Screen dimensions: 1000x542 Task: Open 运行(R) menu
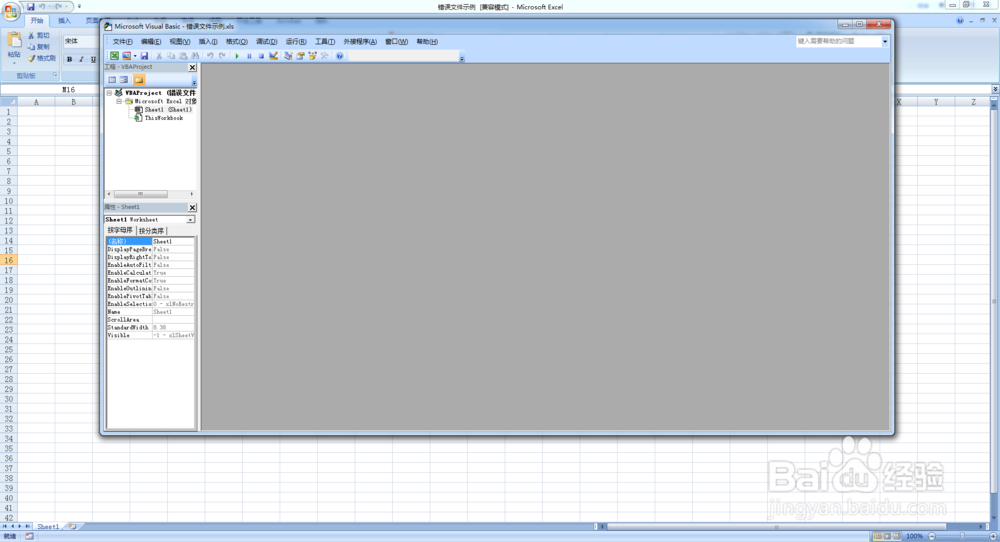point(296,41)
